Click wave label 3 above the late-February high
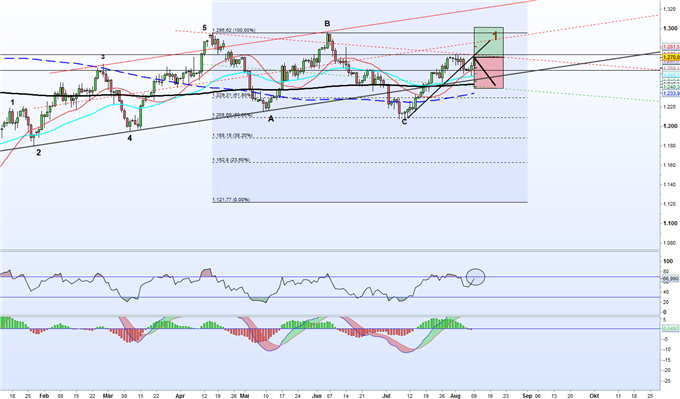This screenshot has height=399, width=680. [x=103, y=57]
